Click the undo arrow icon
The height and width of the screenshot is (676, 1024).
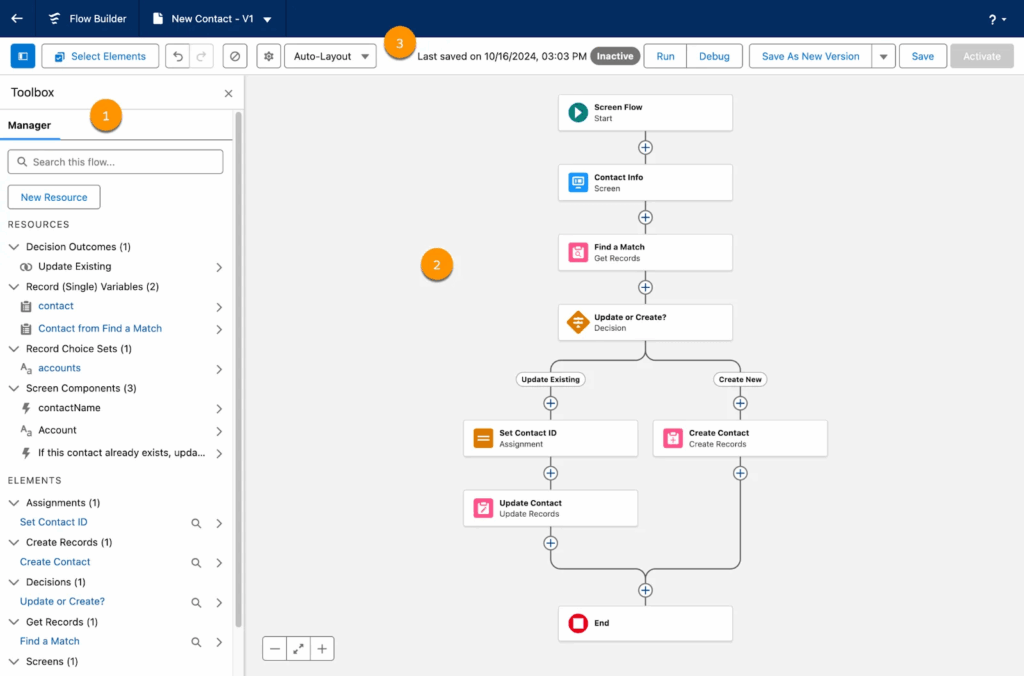[177, 56]
